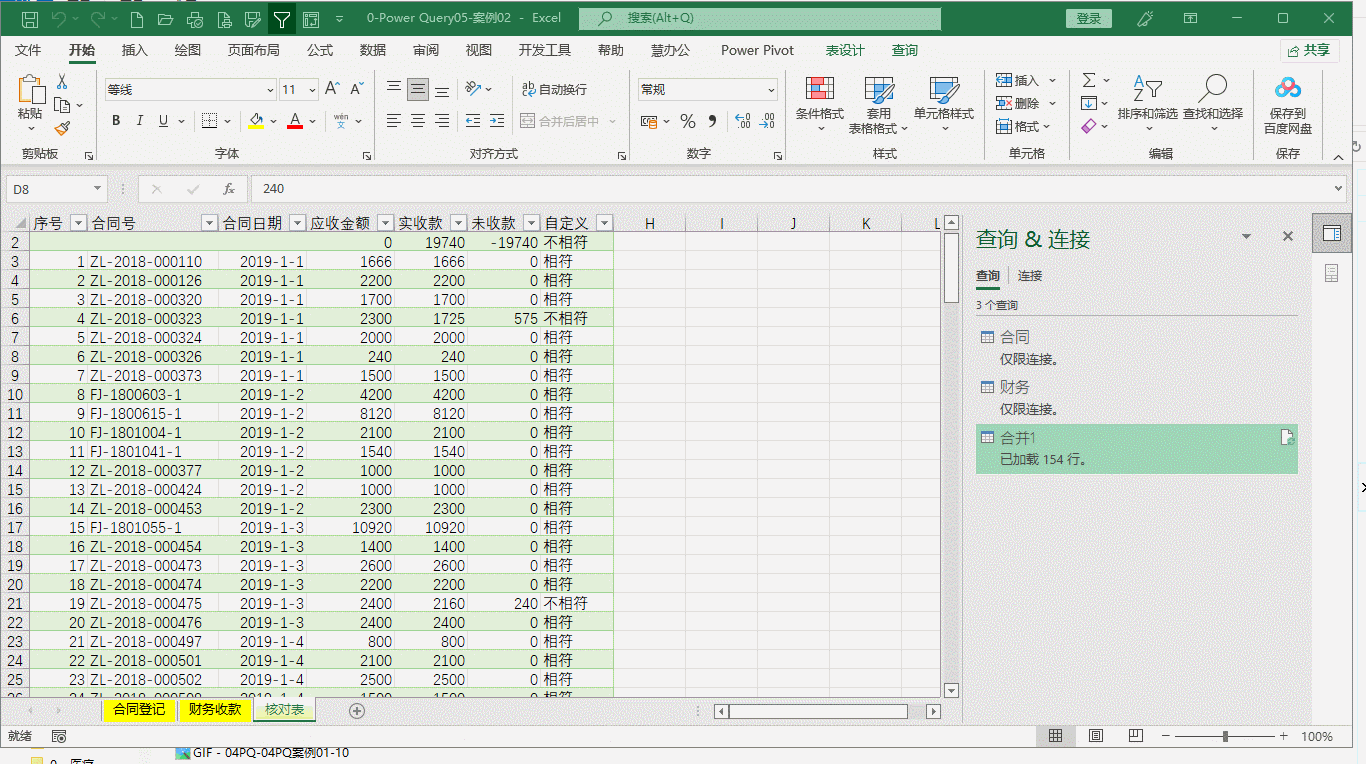The image size is (1366, 764).
Task: Click the formula bar showing 240
Action: click(798, 188)
